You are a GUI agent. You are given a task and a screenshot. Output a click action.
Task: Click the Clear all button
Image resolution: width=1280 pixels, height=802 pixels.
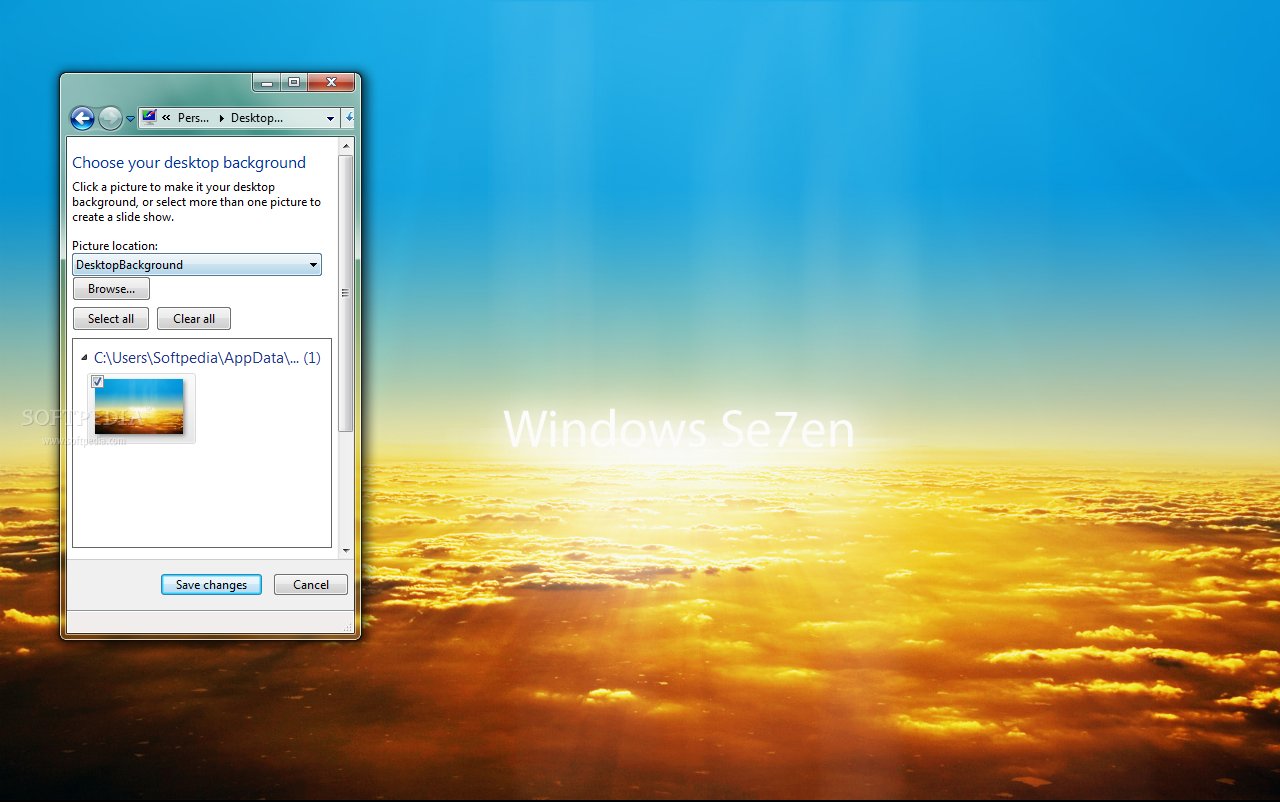point(194,319)
